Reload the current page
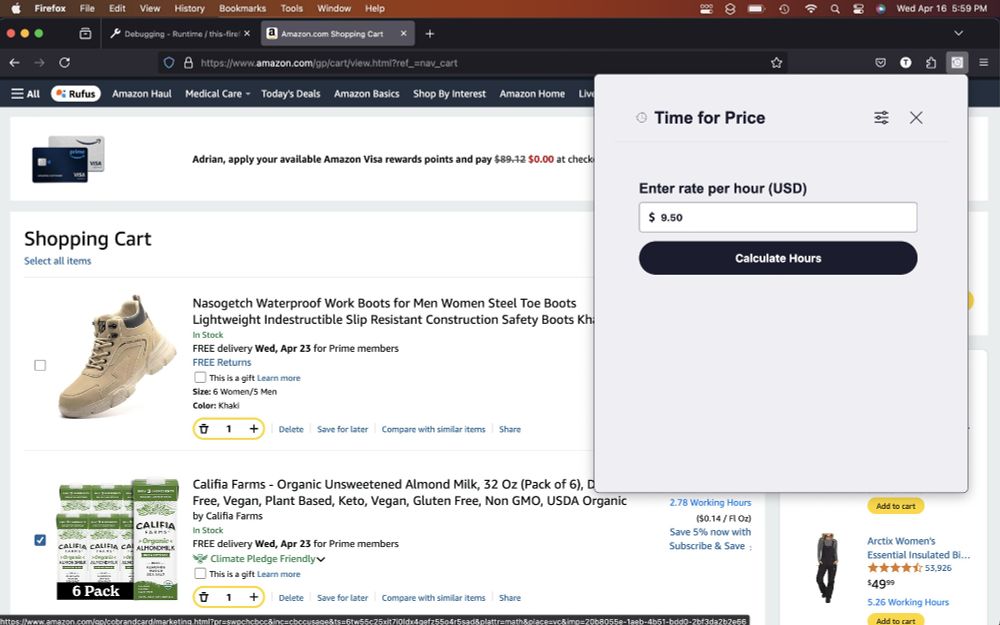1000x625 pixels. 64,62
